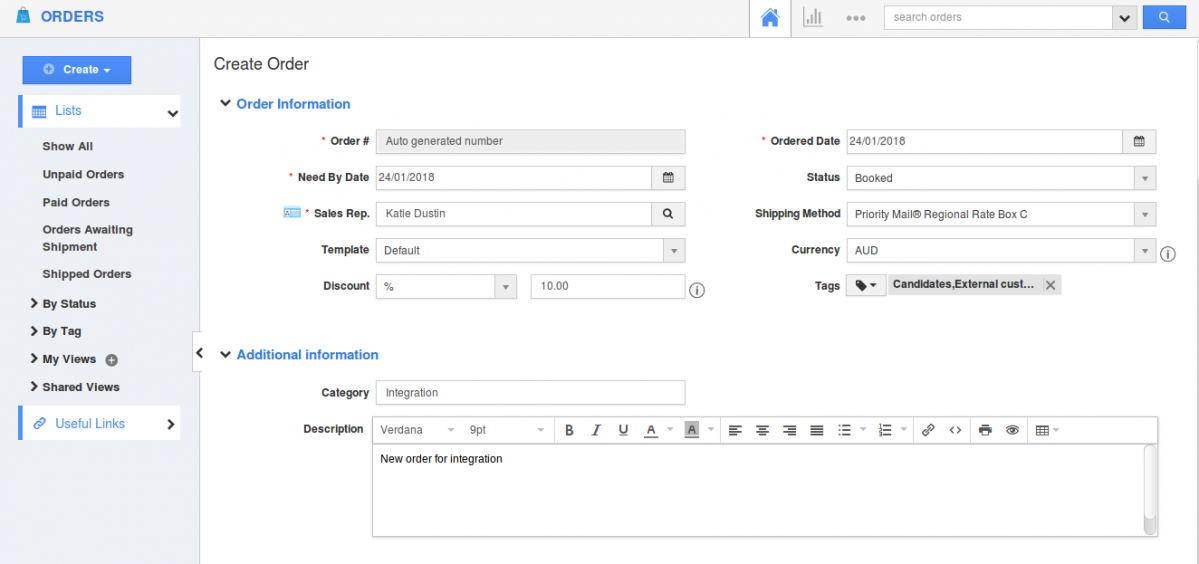Click the ORDERS app title
Screen dimensions: 1199x564
click(72, 16)
